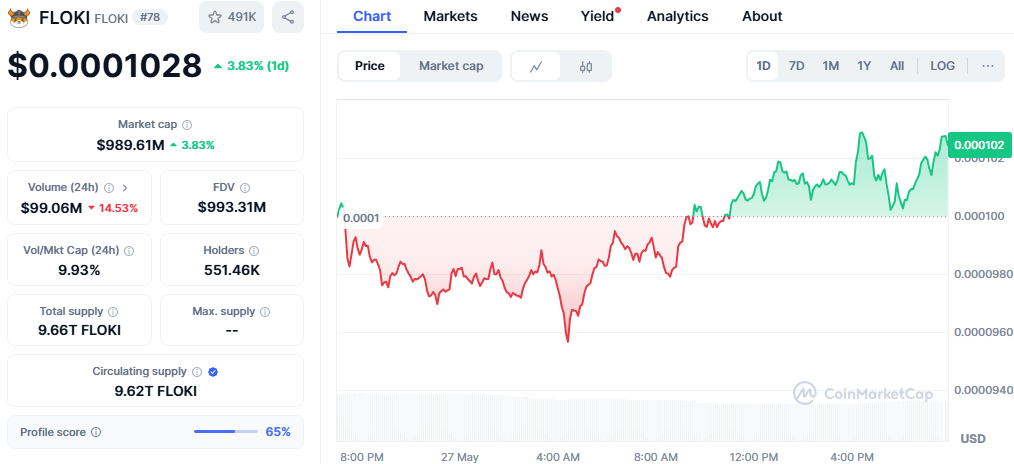Click the 0.0001 open price label on chart
Image resolution: width=1014 pixels, height=464 pixels.
click(x=361, y=218)
